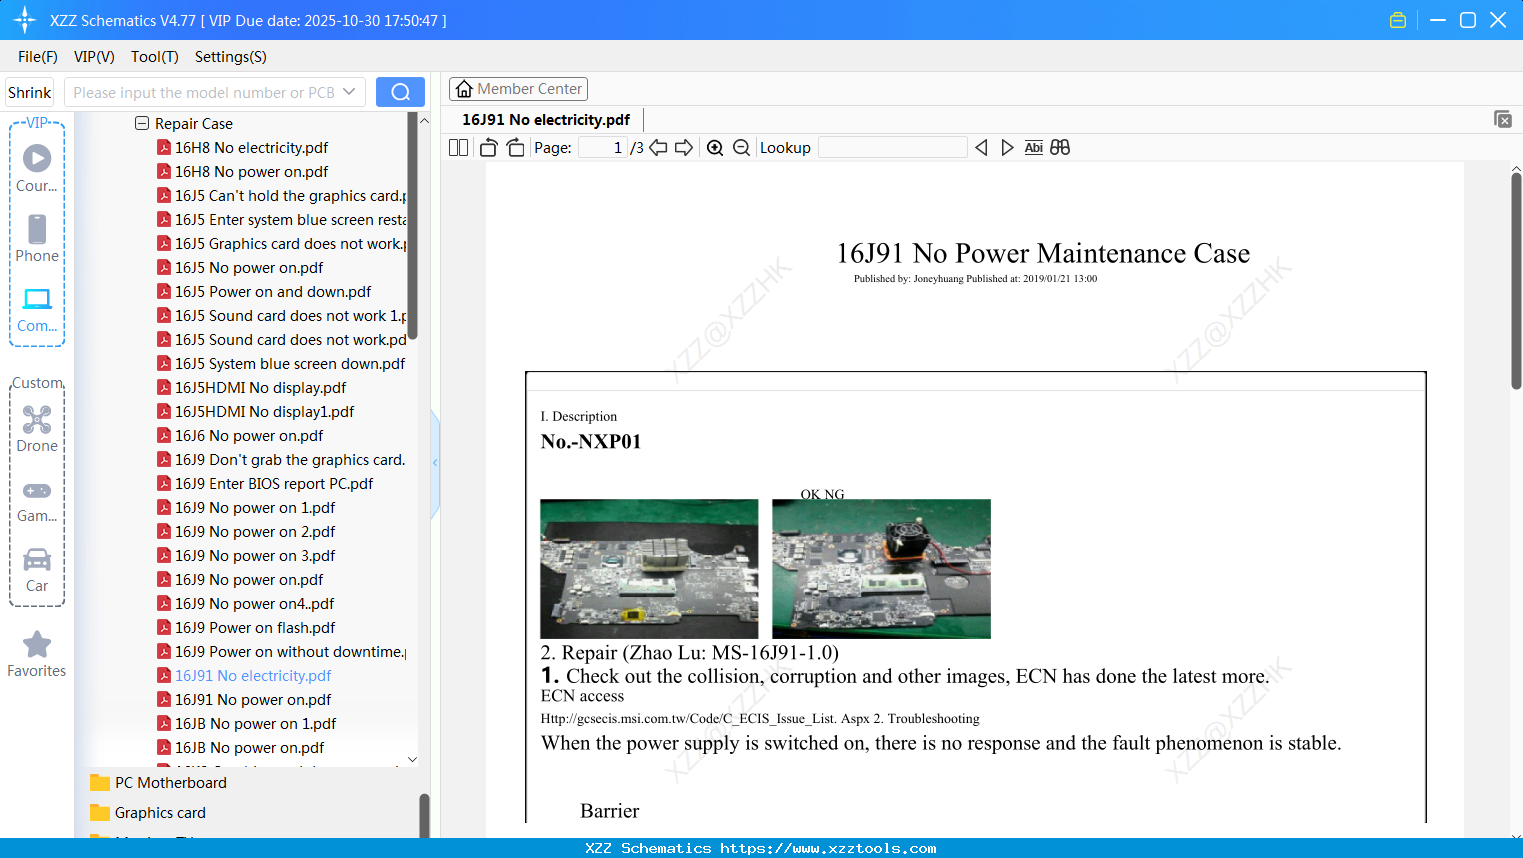The width and height of the screenshot is (1523, 858).
Task: Click the binoculars search icon
Action: pos(1060,148)
